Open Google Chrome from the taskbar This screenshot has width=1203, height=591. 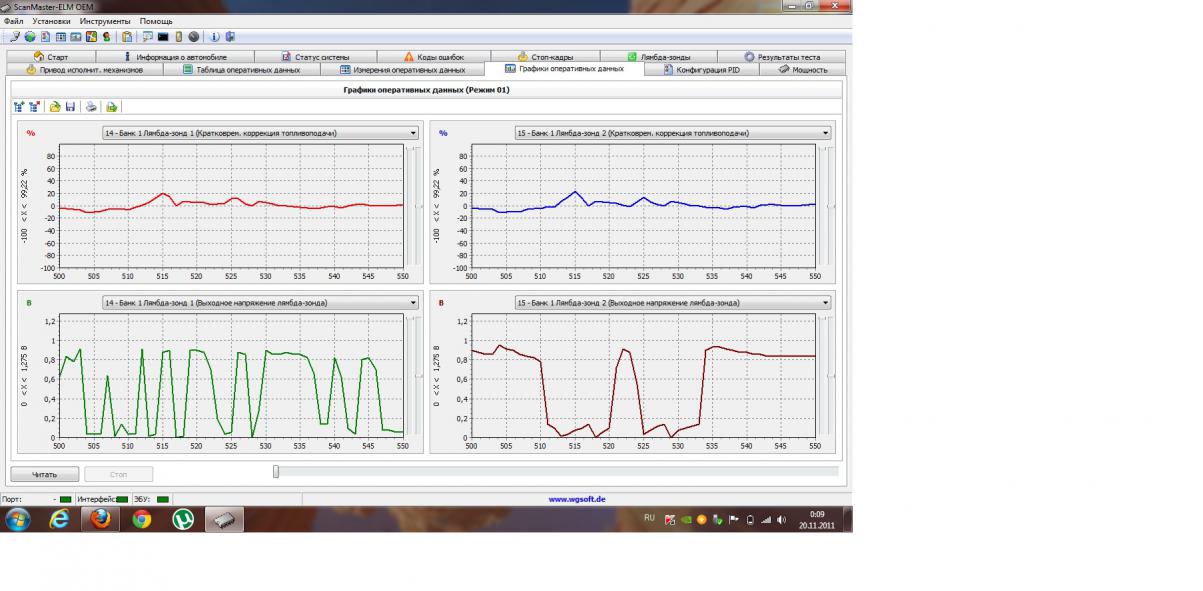(141, 519)
